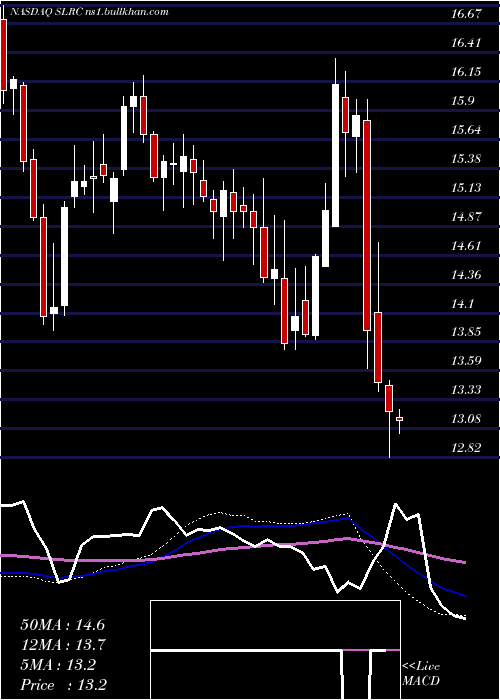Select the 15.13 price axis label

(466, 188)
